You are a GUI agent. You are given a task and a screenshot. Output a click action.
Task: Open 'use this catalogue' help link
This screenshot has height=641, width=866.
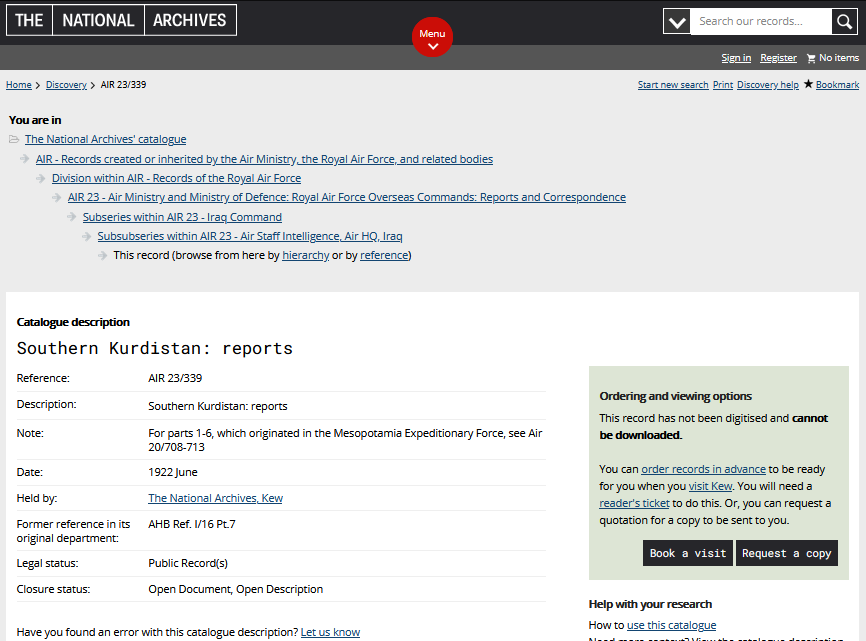pyautogui.click(x=672, y=626)
